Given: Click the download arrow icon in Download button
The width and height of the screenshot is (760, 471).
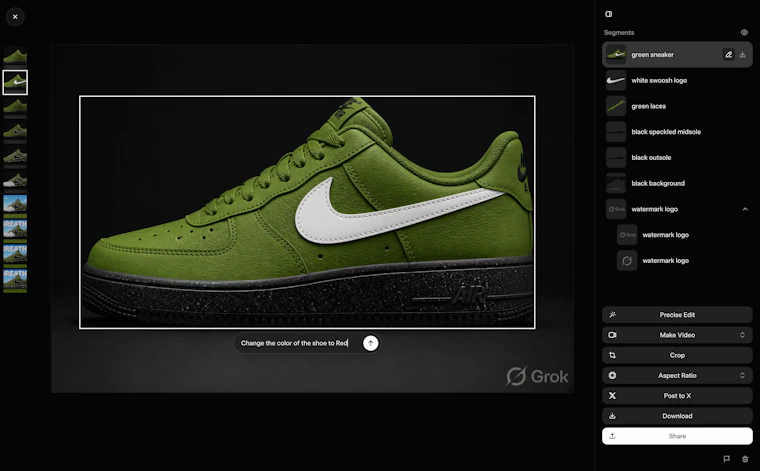Looking at the screenshot, I should tap(613, 416).
